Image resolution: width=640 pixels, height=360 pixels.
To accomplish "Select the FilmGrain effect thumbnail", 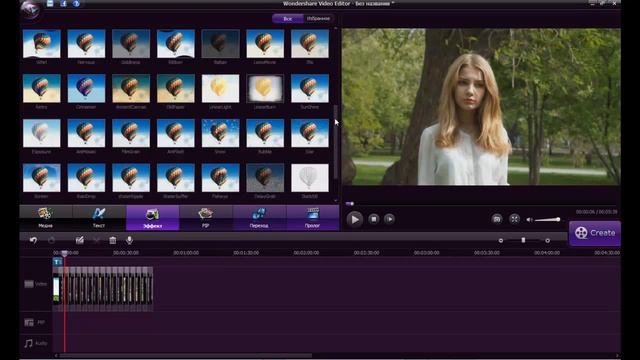I will [131, 133].
